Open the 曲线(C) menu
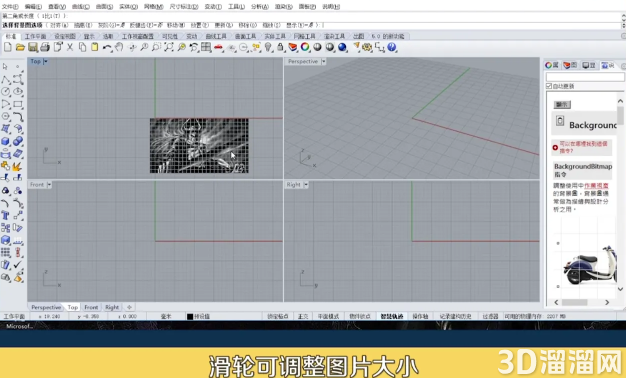Image resolution: width=626 pixels, height=378 pixels. (81, 6)
